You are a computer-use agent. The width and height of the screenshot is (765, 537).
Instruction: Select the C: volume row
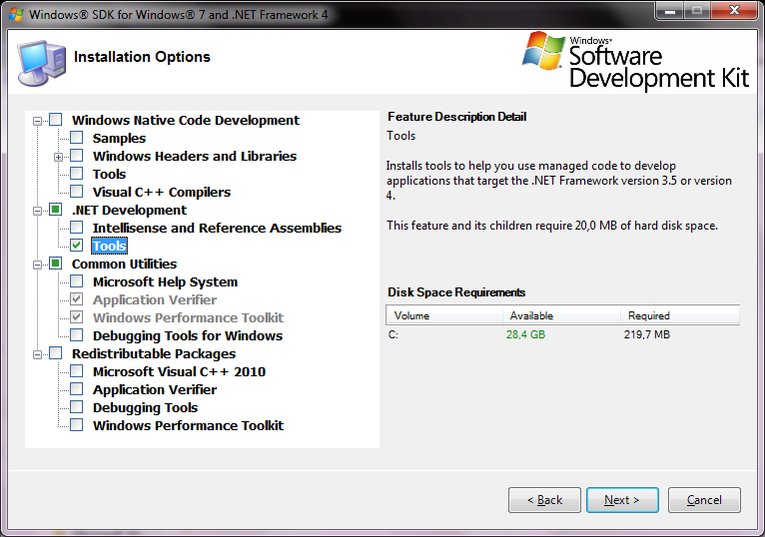563,335
